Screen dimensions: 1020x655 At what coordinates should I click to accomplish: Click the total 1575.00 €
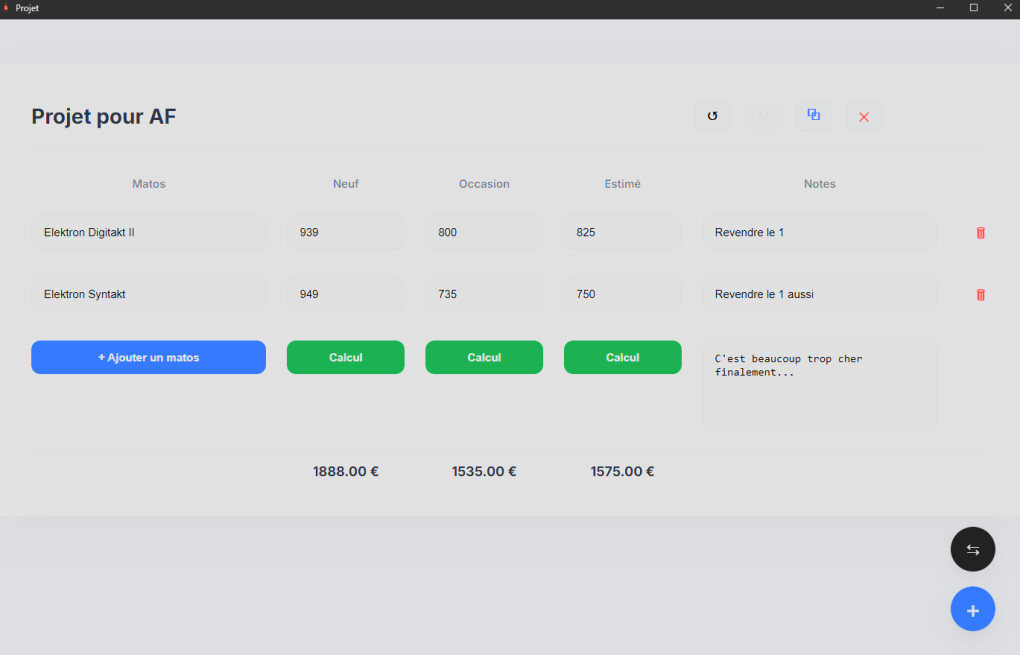tap(623, 472)
